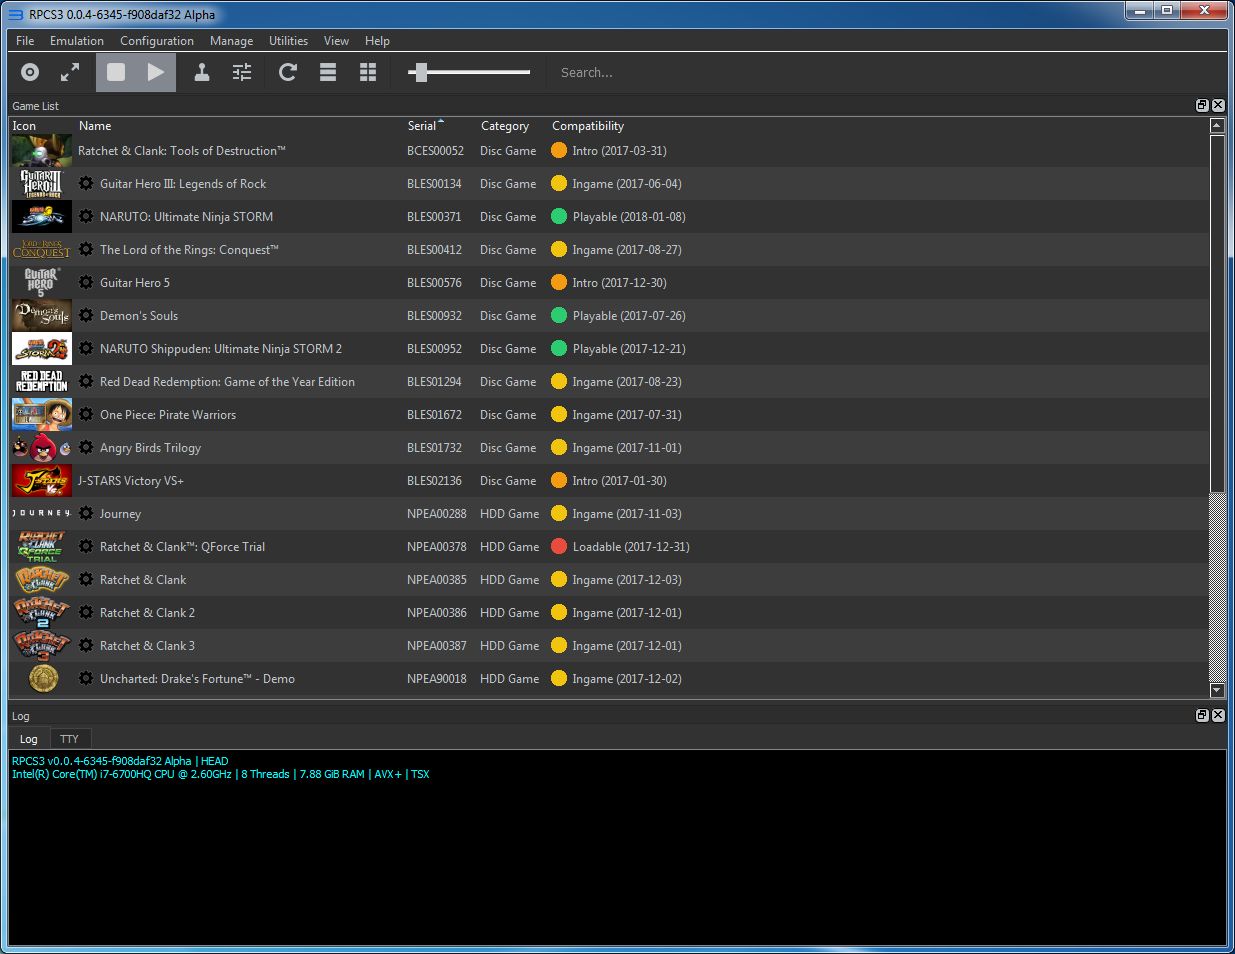The height and width of the screenshot is (954, 1235).
Task: Click the Playable status of NARUTO: Ultimate Ninja STORM
Action: coord(618,217)
